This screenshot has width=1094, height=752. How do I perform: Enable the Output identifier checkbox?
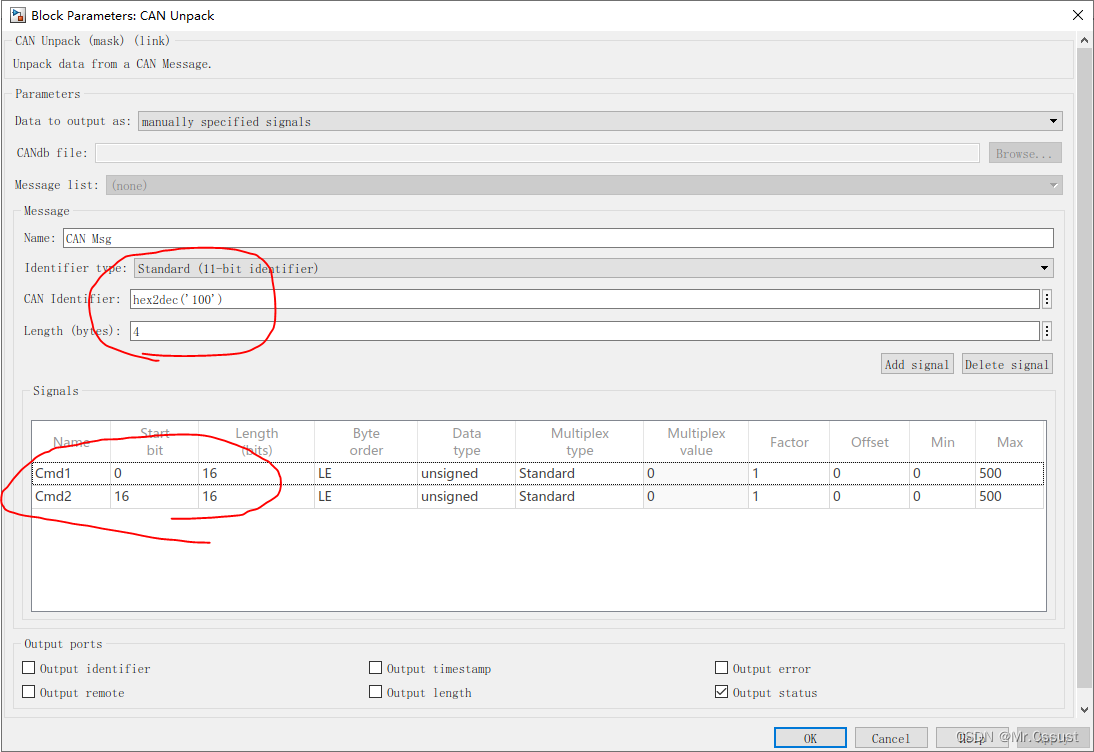[x=28, y=668]
